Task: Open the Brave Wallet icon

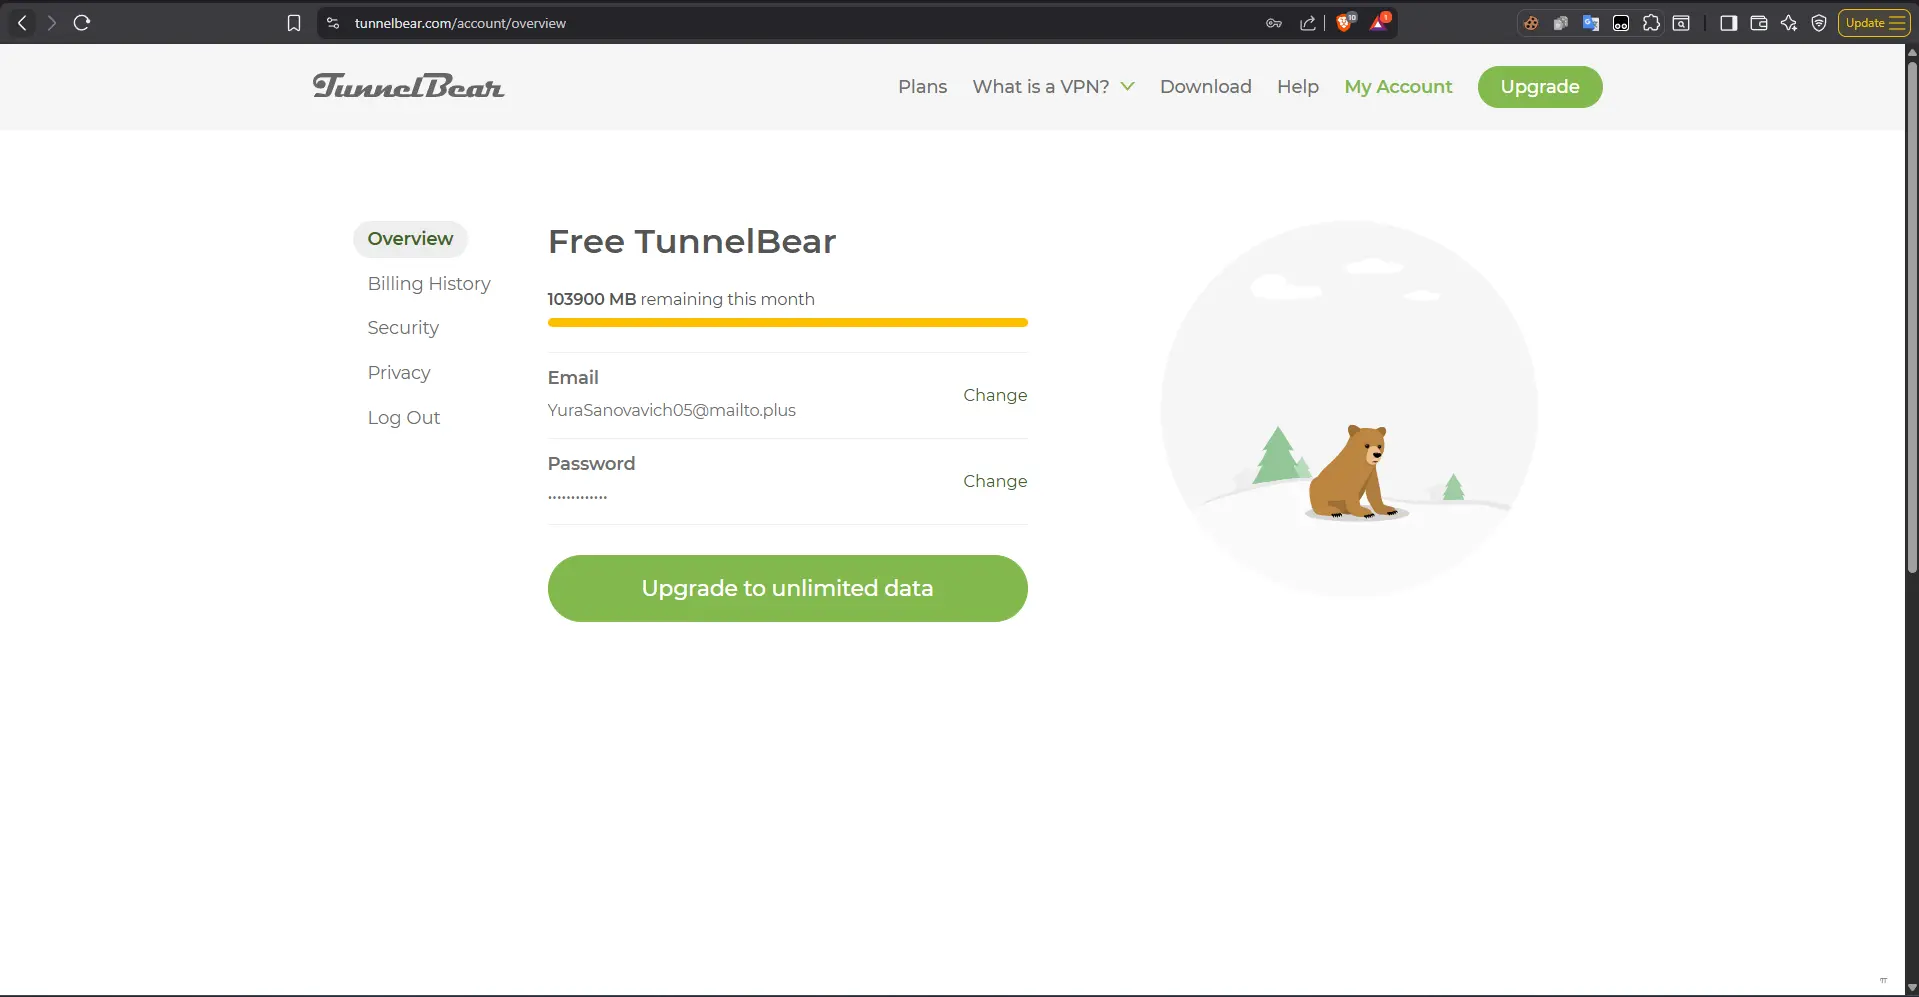Action: click(x=1759, y=23)
